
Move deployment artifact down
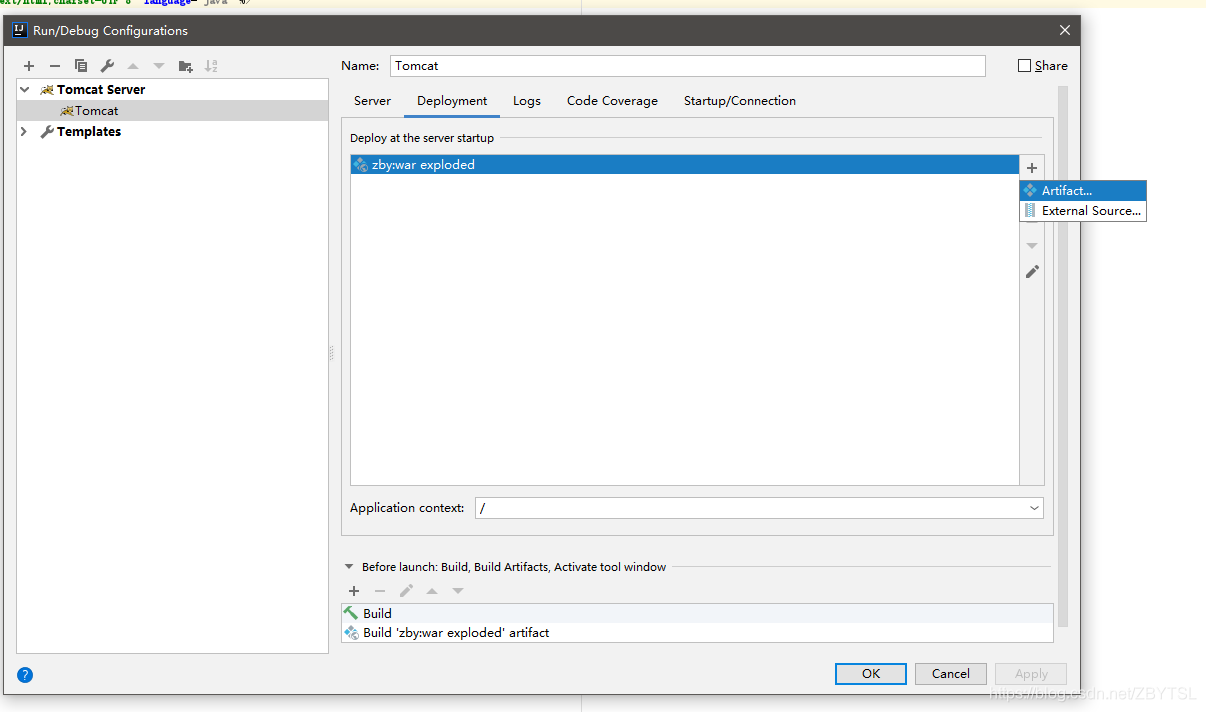[x=1032, y=246]
